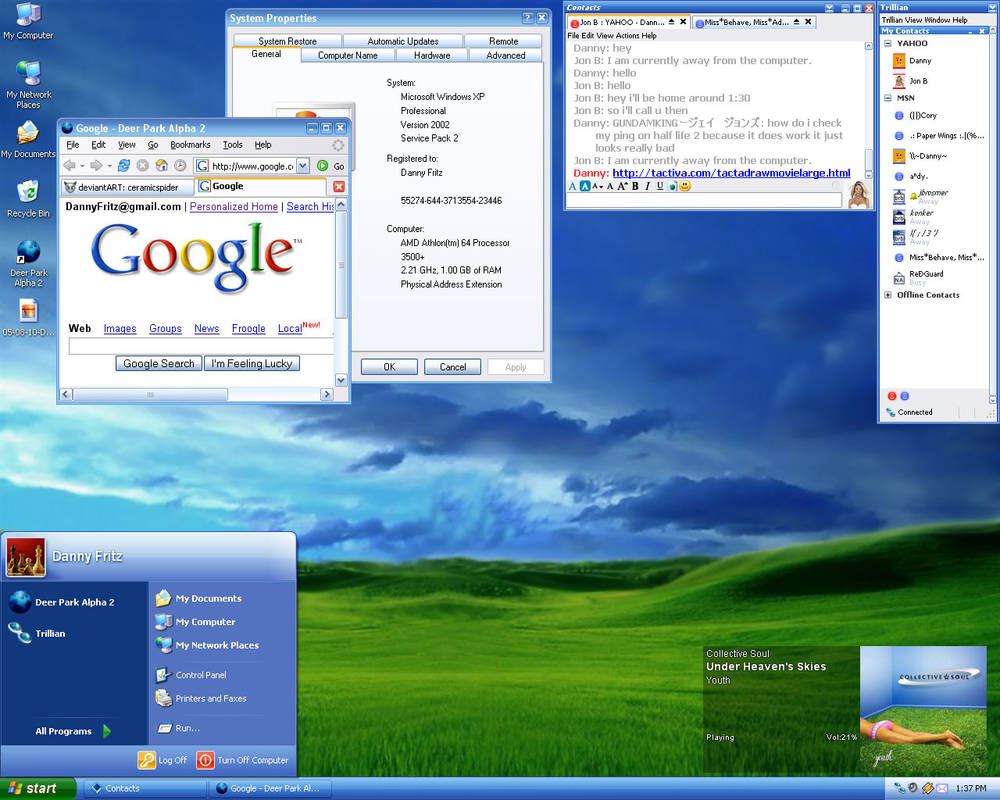Click the Yahoo red status icon in Trillian
1000x800 pixels.
click(892, 396)
